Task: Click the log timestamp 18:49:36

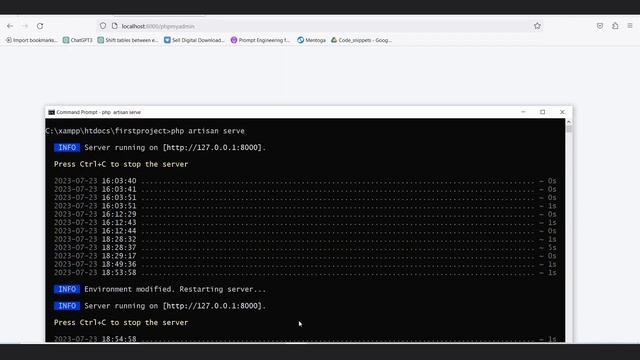Action: 119,264
